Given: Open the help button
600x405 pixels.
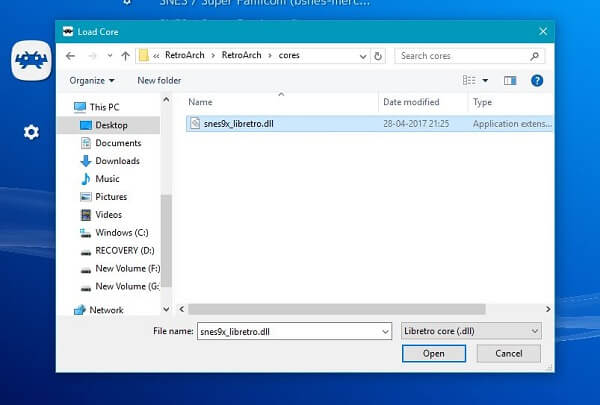Looking at the screenshot, I should coord(537,80).
